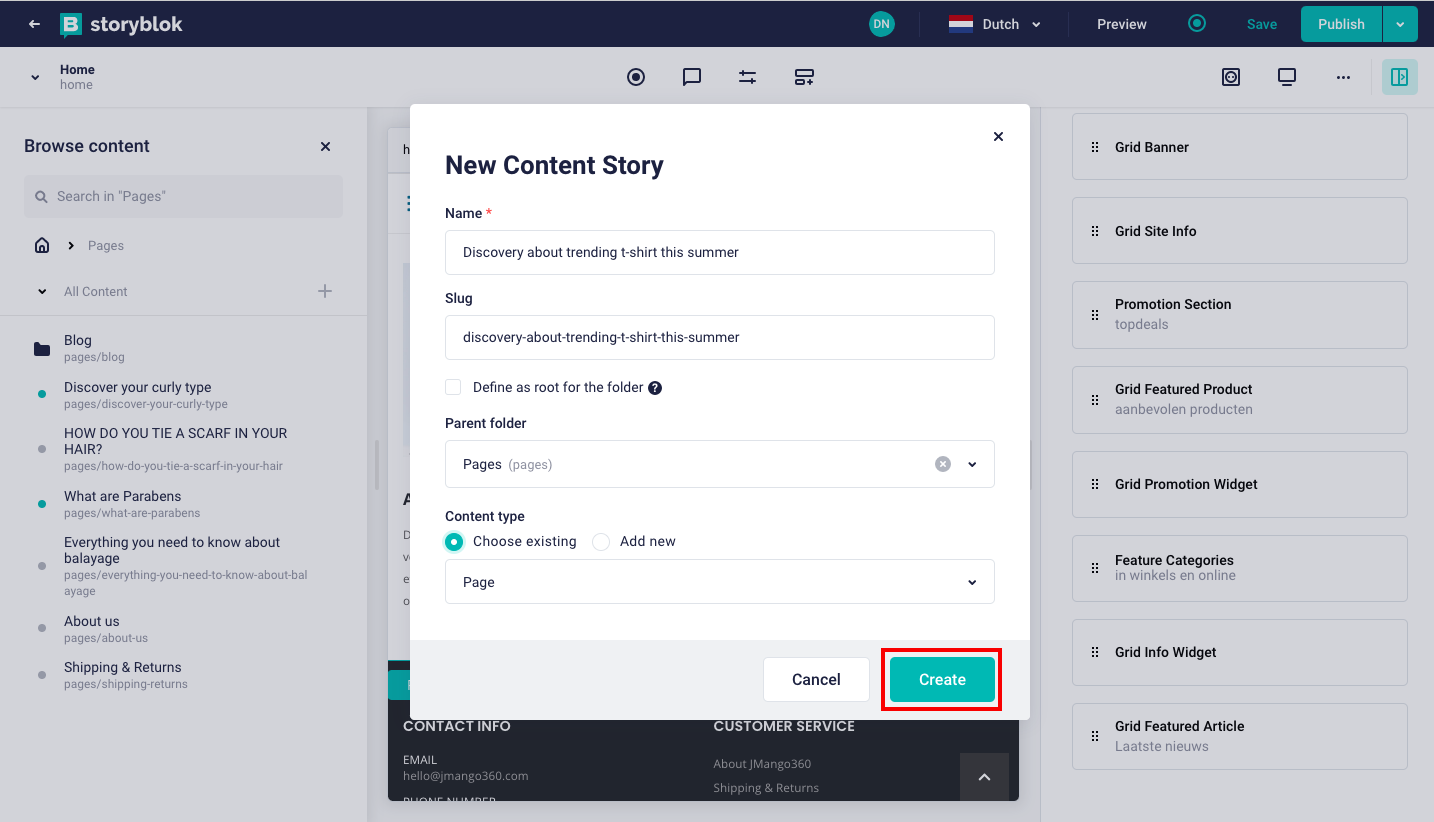Open the Page content type dropdown
The image size is (1434, 822).
click(x=719, y=582)
